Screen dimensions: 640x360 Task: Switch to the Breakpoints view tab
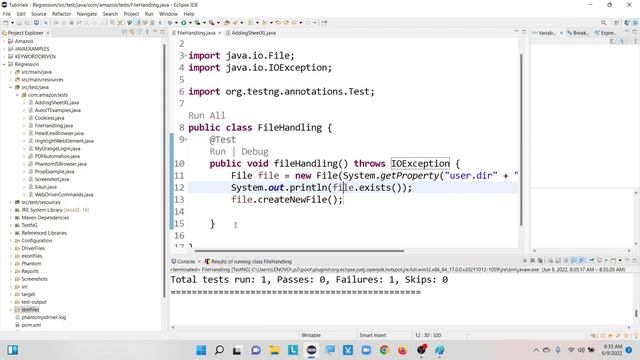pyautogui.click(x=578, y=33)
